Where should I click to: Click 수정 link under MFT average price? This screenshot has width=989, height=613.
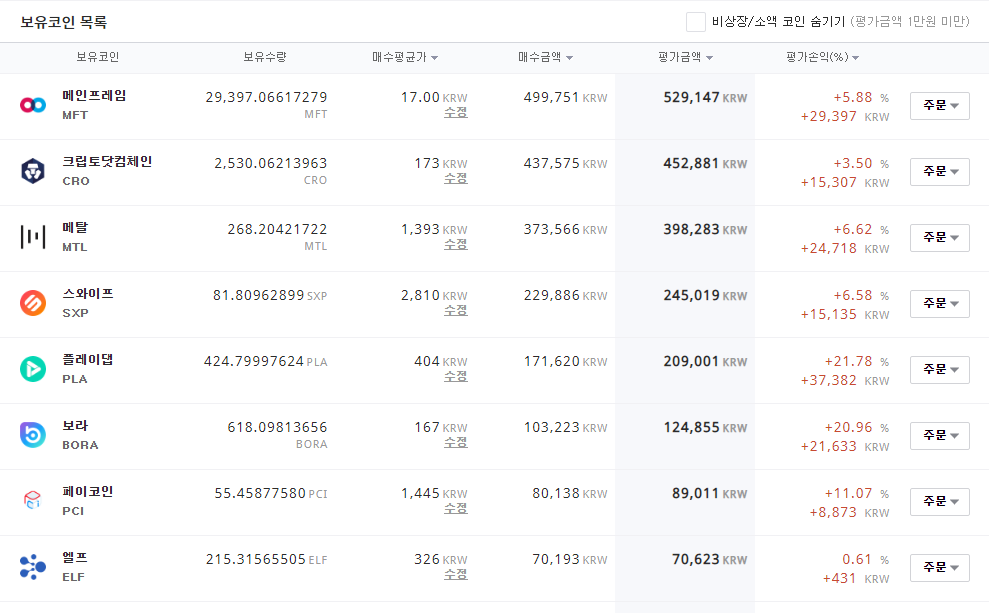click(x=455, y=113)
